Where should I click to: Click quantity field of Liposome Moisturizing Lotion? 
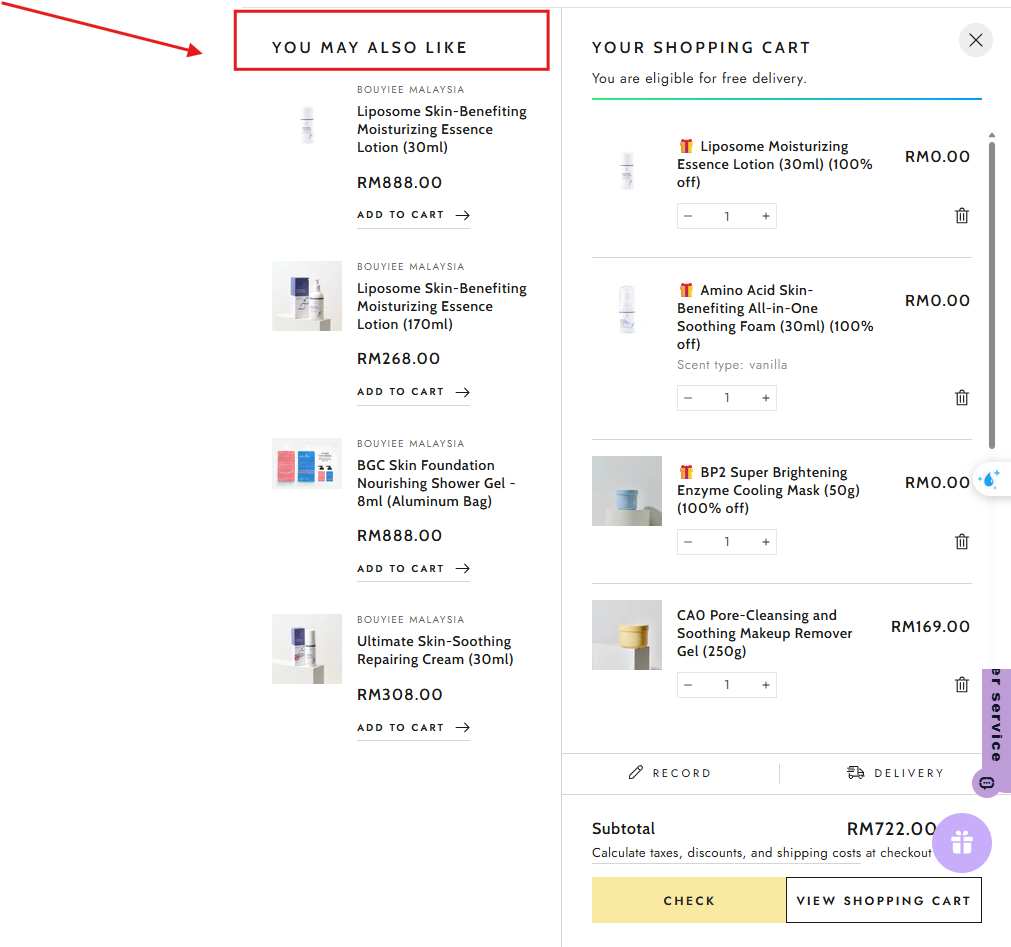pyautogui.click(x=727, y=216)
